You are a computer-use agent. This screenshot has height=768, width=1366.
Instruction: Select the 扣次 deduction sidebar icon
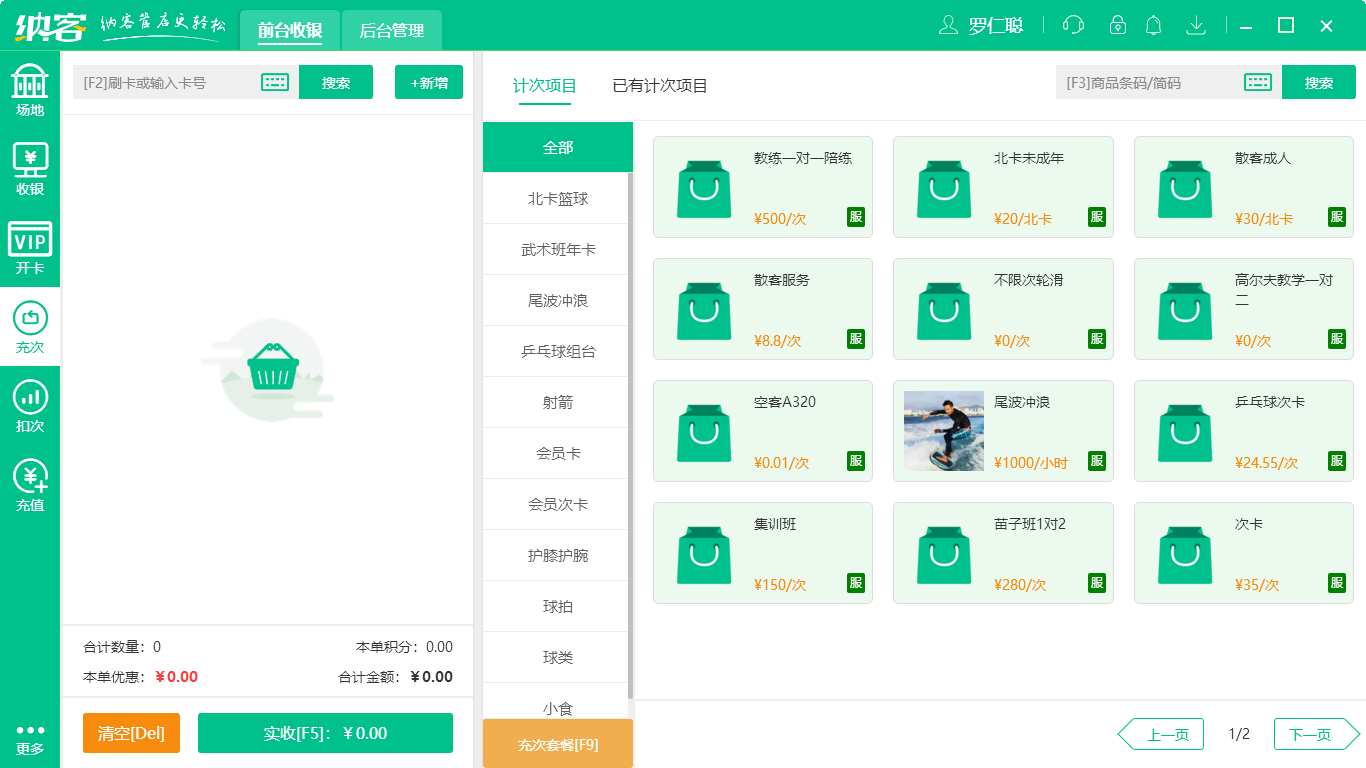point(30,404)
